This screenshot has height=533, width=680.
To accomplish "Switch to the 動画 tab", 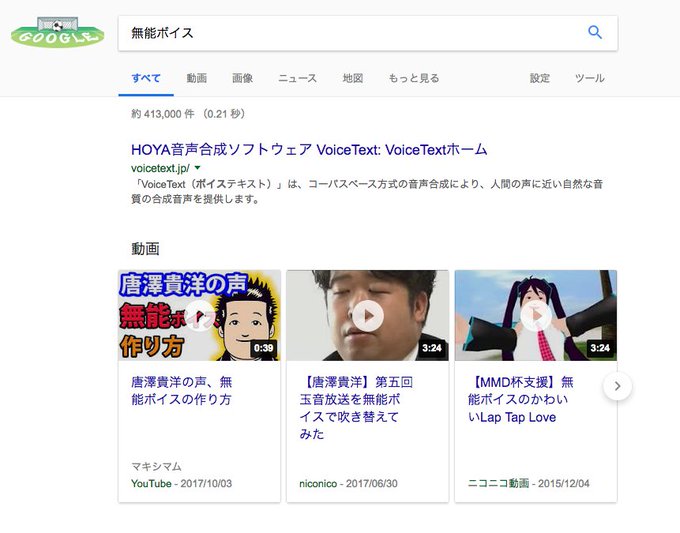I will pyautogui.click(x=196, y=78).
